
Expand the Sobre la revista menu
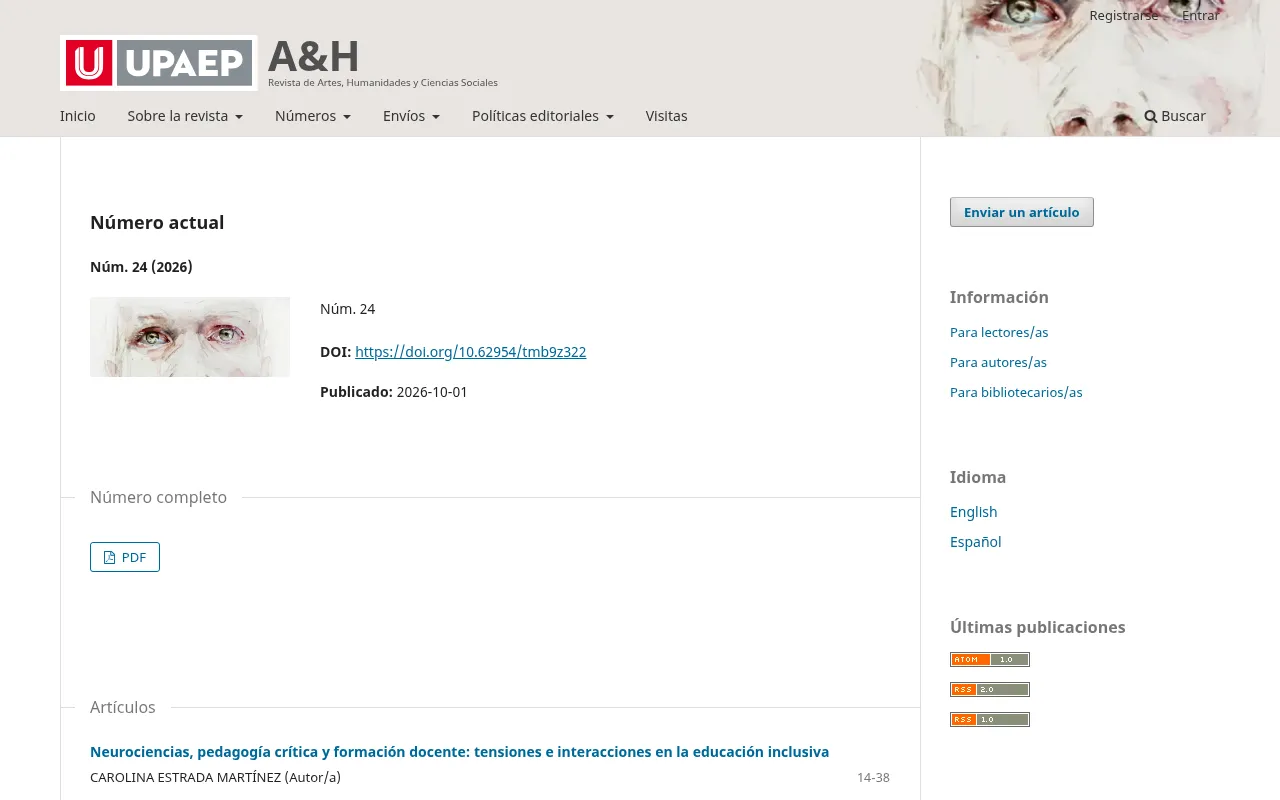click(185, 116)
